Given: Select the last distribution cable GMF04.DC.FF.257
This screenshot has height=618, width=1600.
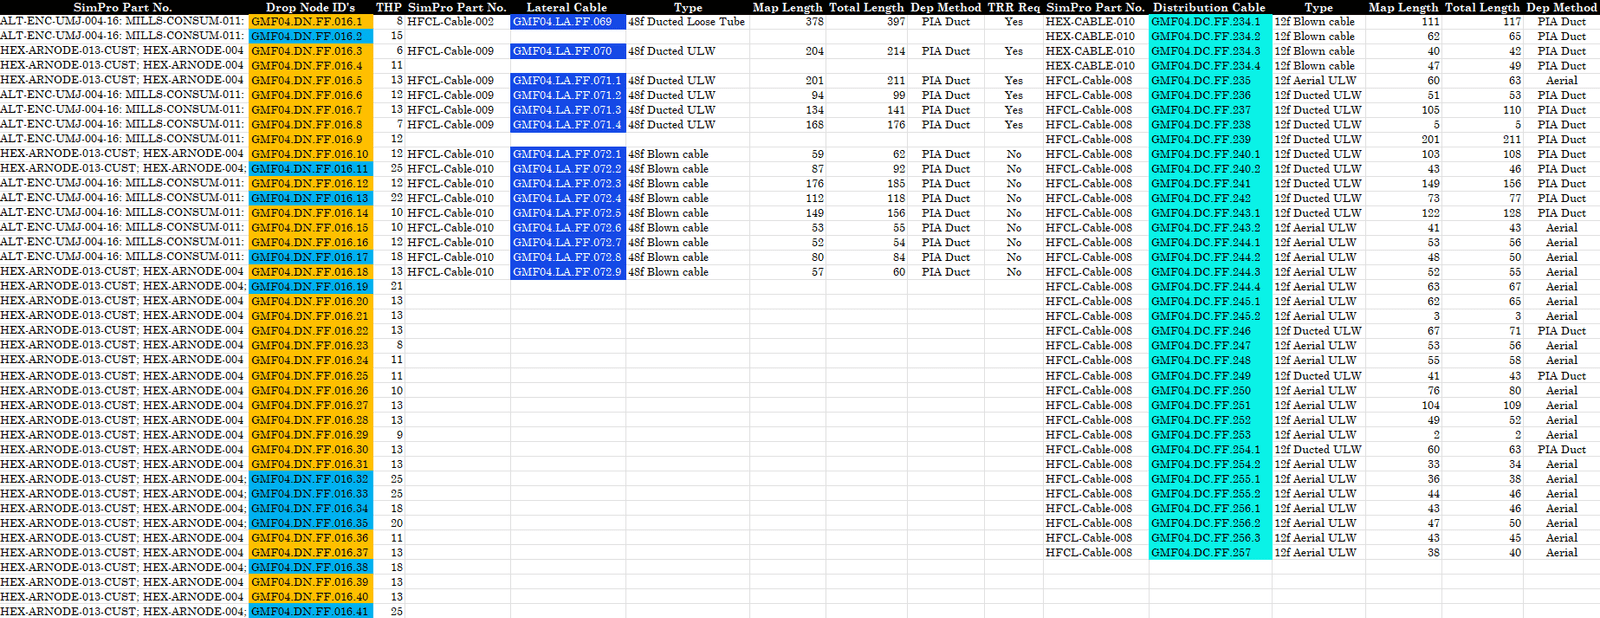Looking at the screenshot, I should pos(1209,553).
